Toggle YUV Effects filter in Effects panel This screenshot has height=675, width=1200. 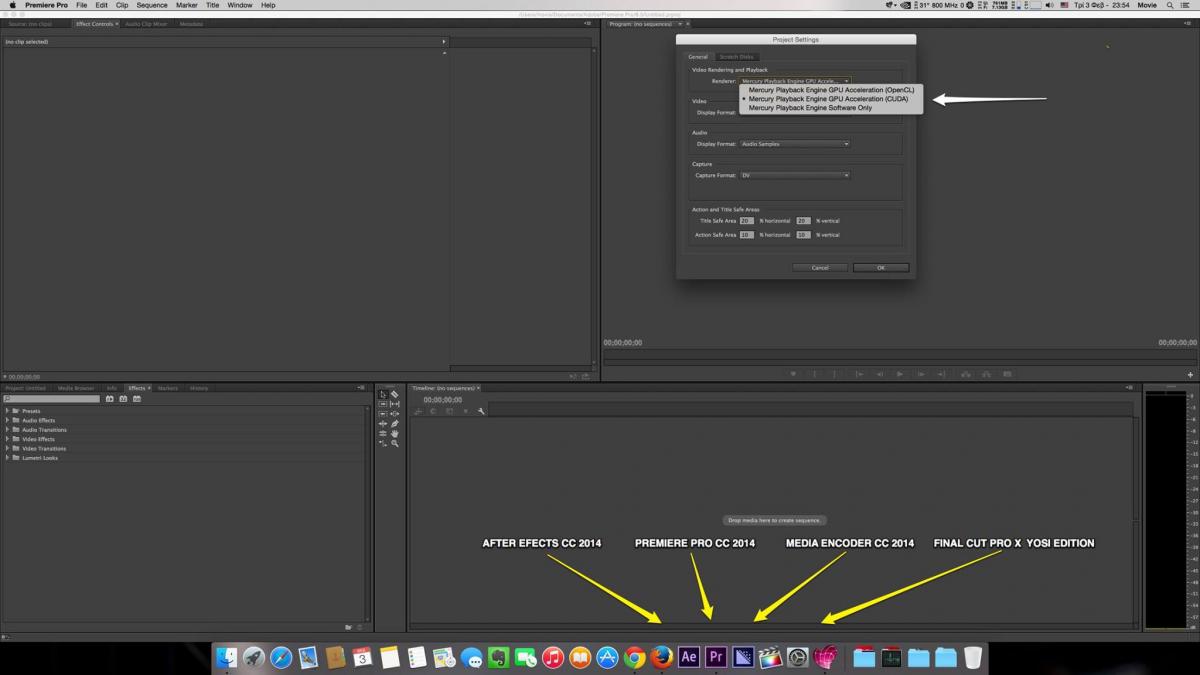click(x=137, y=399)
